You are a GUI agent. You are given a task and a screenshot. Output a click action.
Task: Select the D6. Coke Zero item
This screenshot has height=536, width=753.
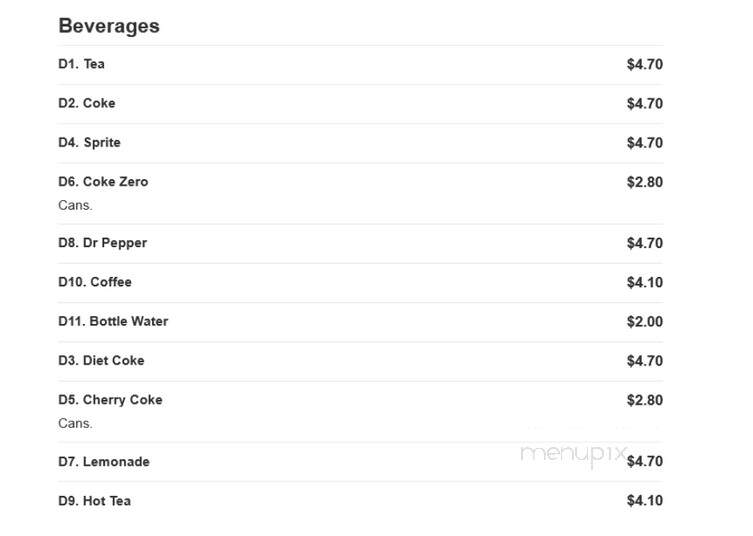(361, 194)
